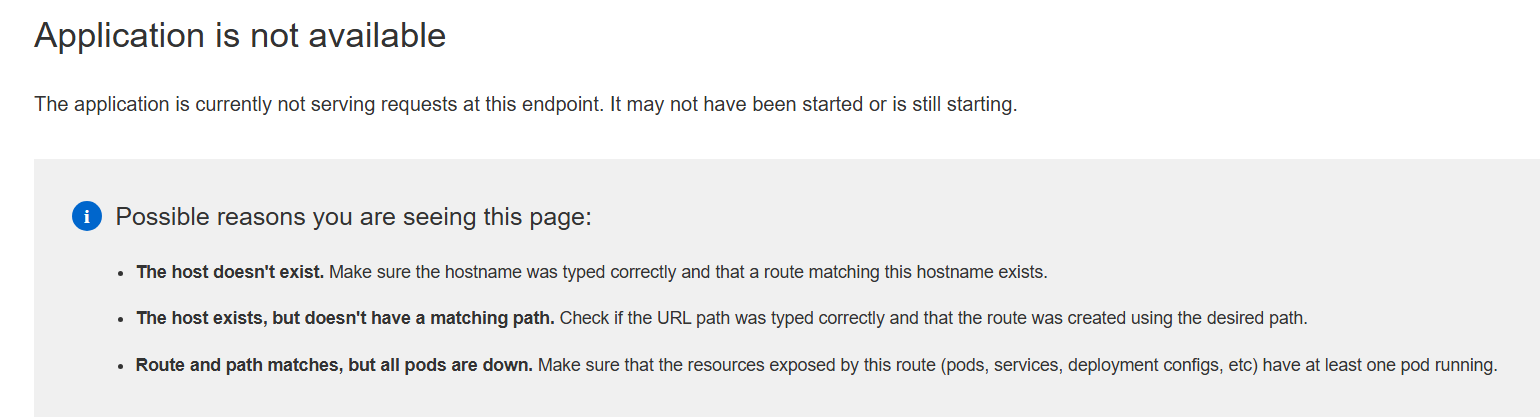1540x417 pixels.
Task: Click 'Possible reasons you are seeing this page' heading
Action: coord(354,216)
